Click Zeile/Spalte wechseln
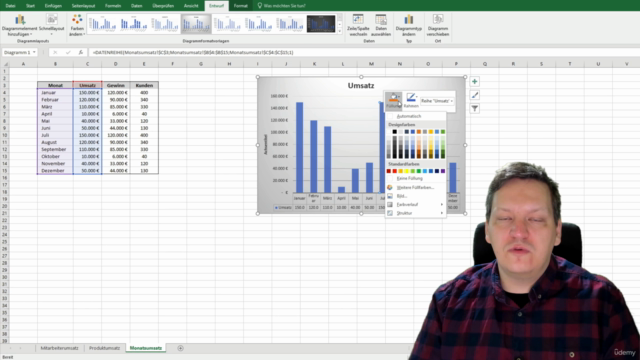640x360 pixels. pos(358,25)
